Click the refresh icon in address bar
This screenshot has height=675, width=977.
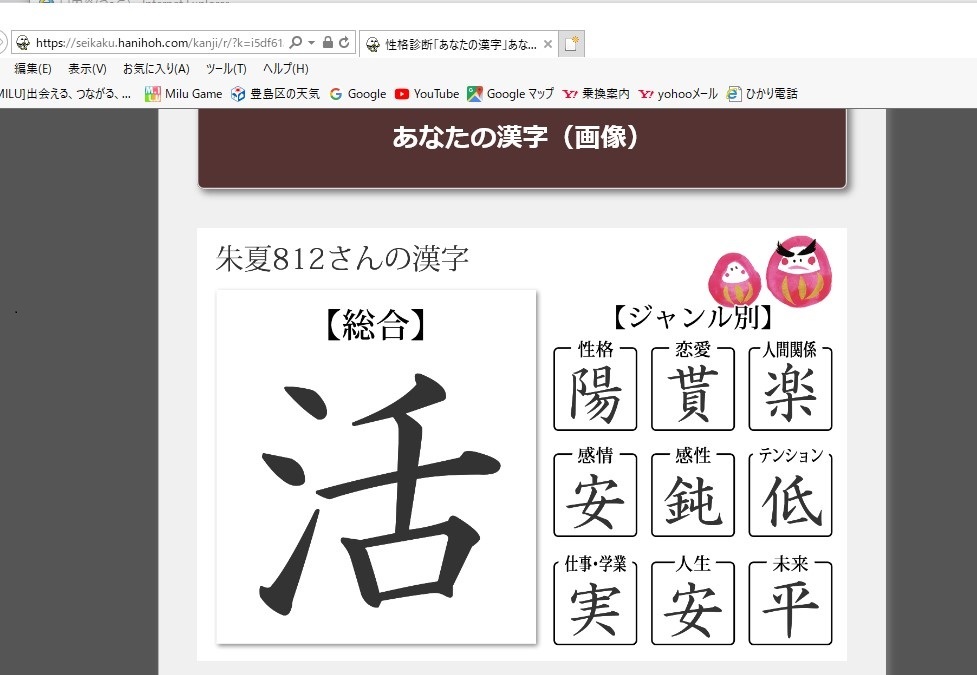[x=344, y=43]
